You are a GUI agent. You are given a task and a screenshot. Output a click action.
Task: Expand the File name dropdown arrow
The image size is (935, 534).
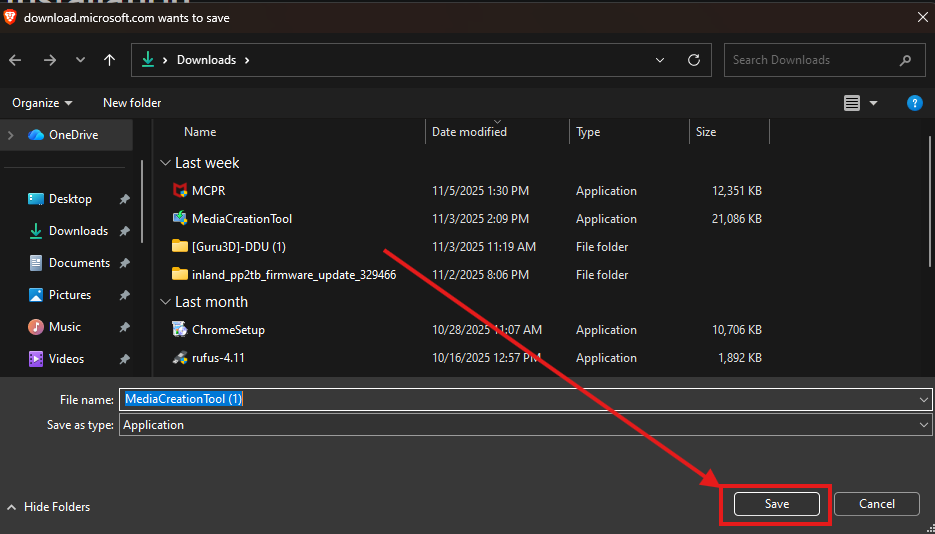(924, 399)
